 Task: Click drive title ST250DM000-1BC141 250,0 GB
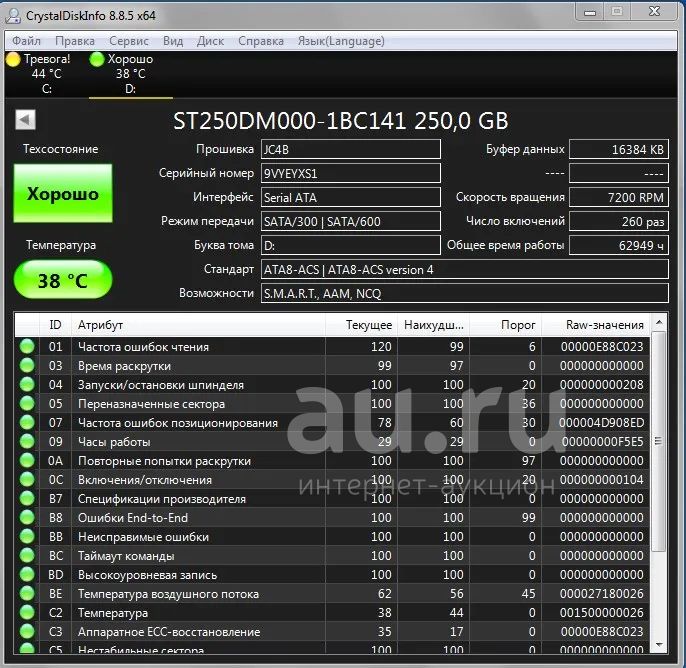(341, 120)
